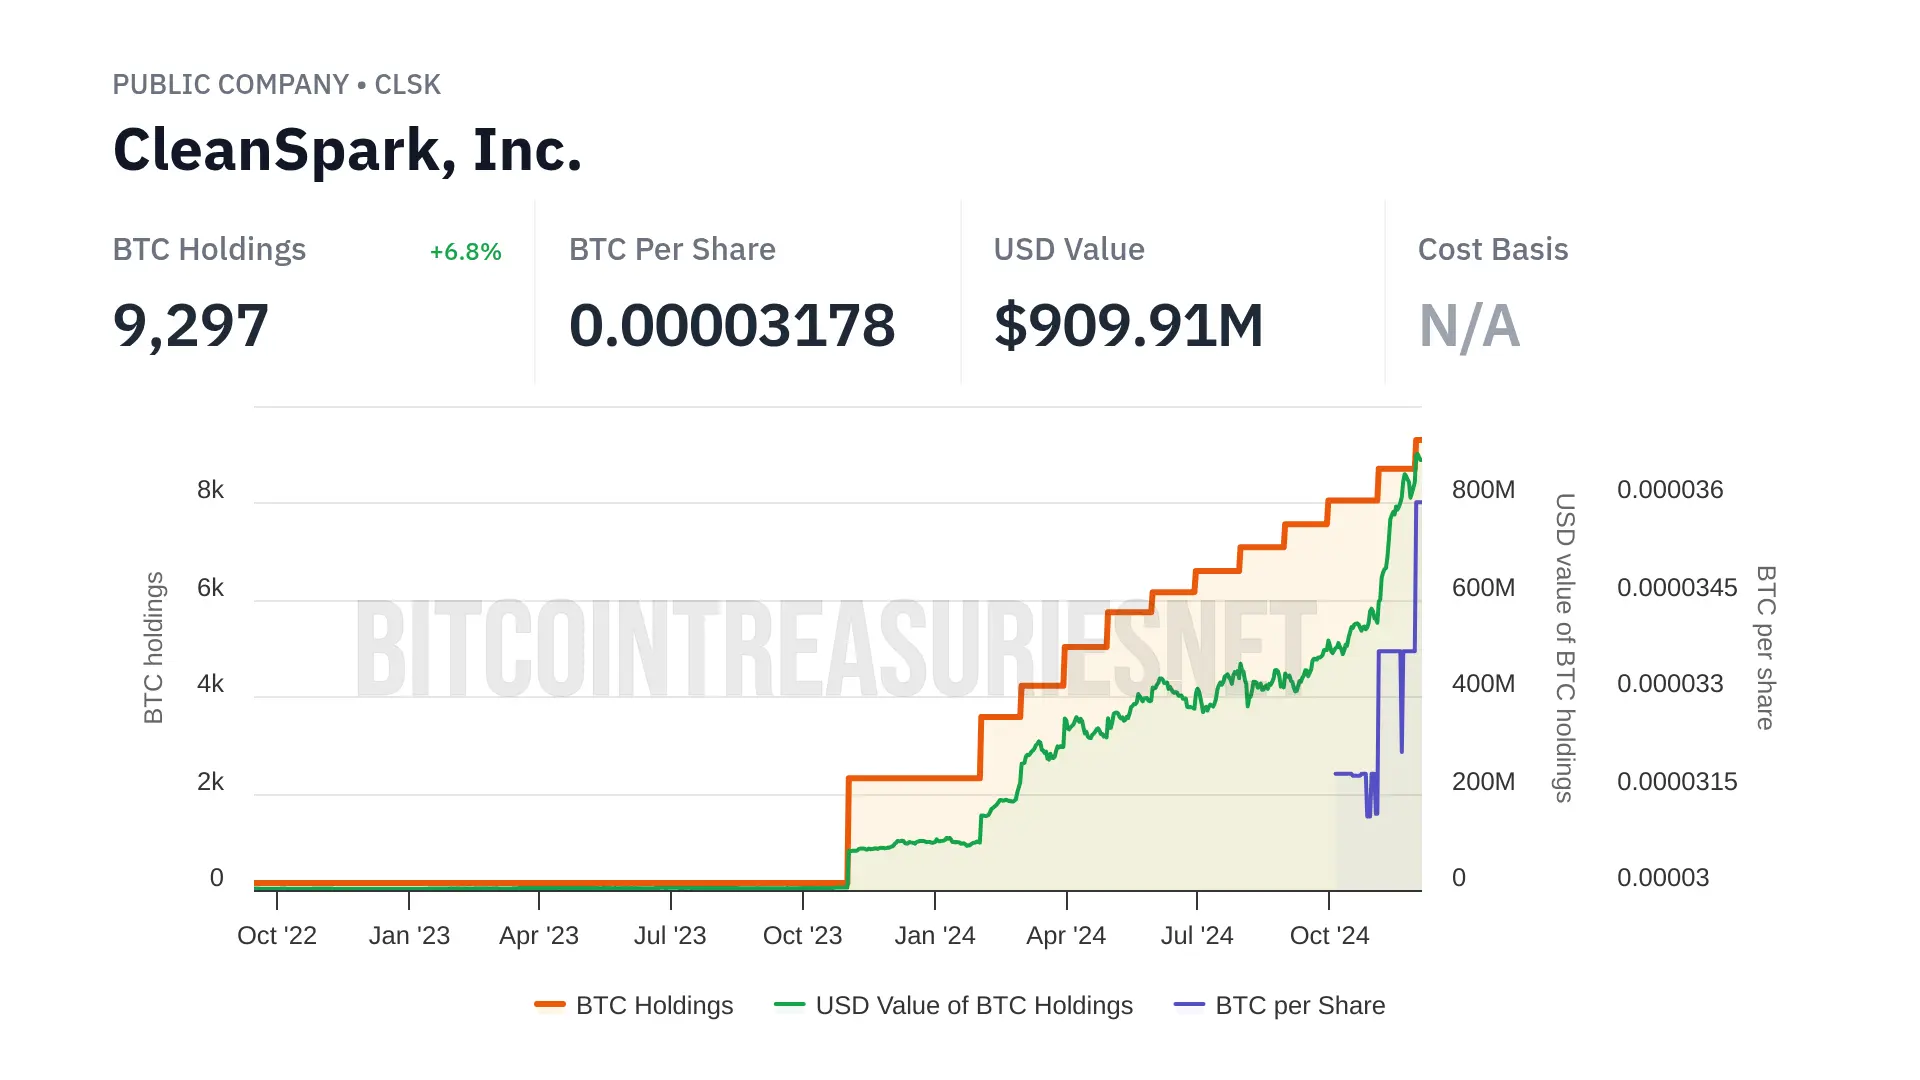The width and height of the screenshot is (1920, 1080).
Task: Click the CleanSpark, Inc. company title
Action: click(347, 150)
